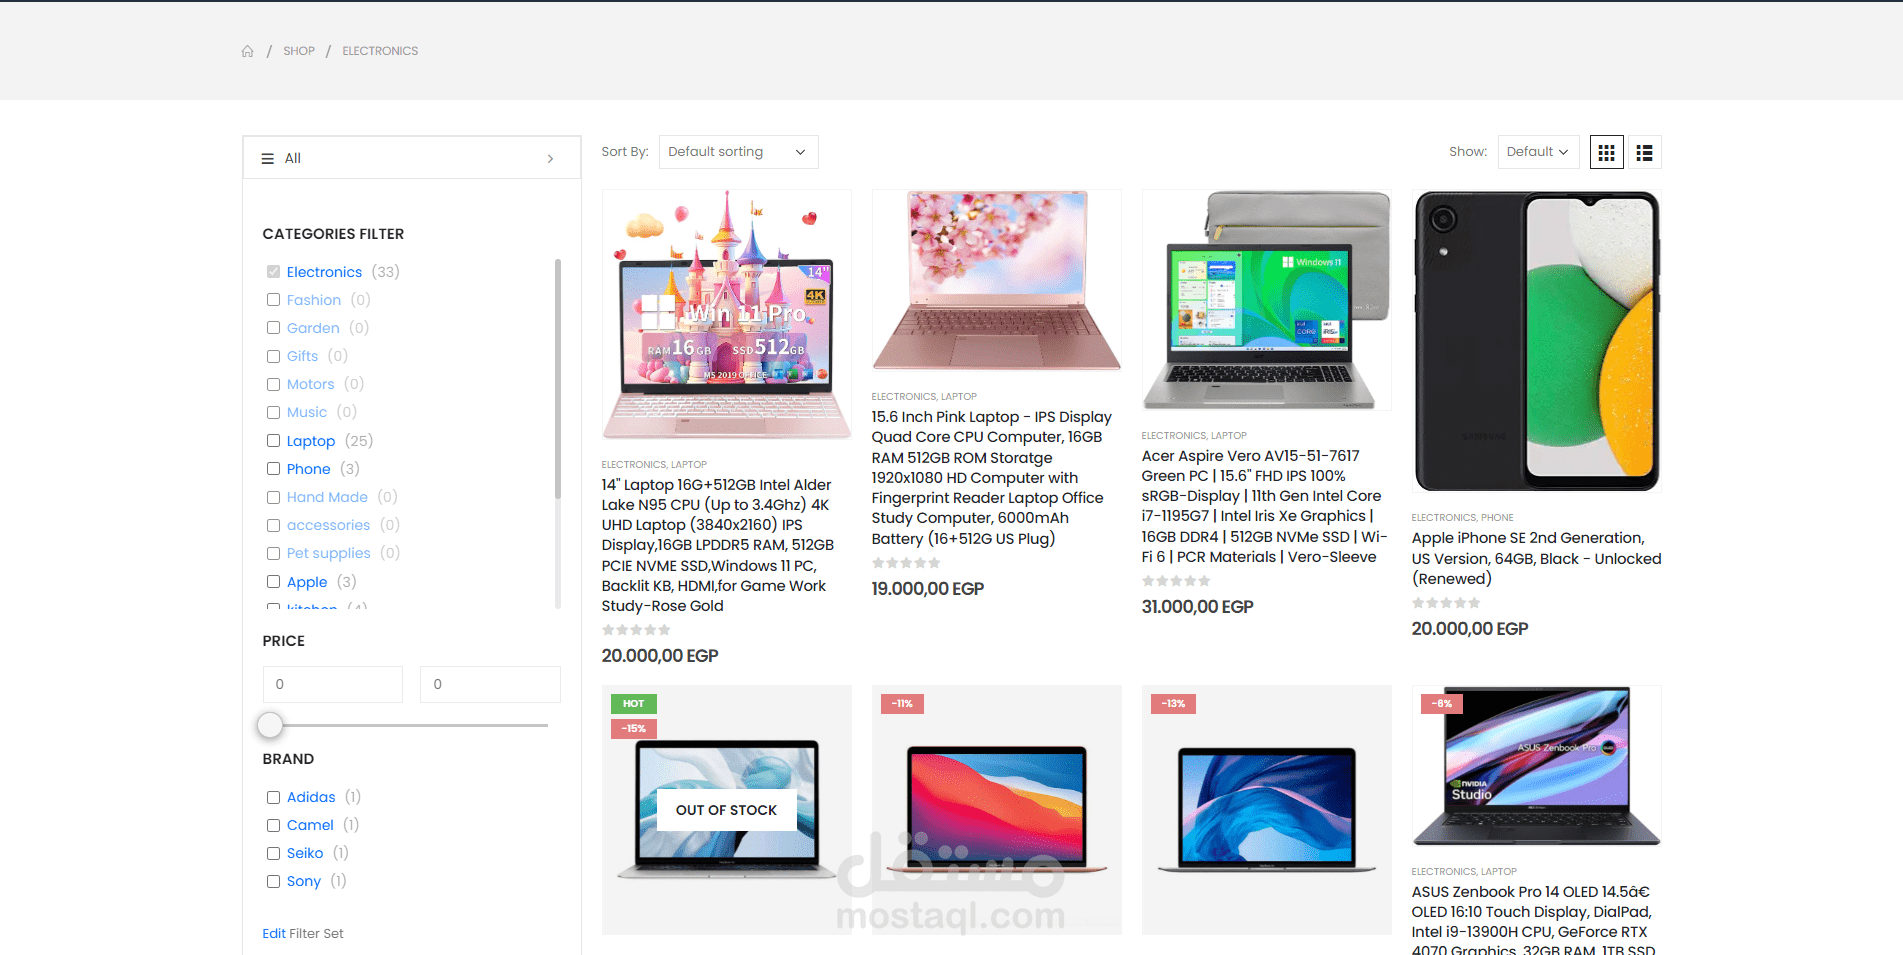
Task: Click the -8% discount badge
Action: pos(1442,704)
